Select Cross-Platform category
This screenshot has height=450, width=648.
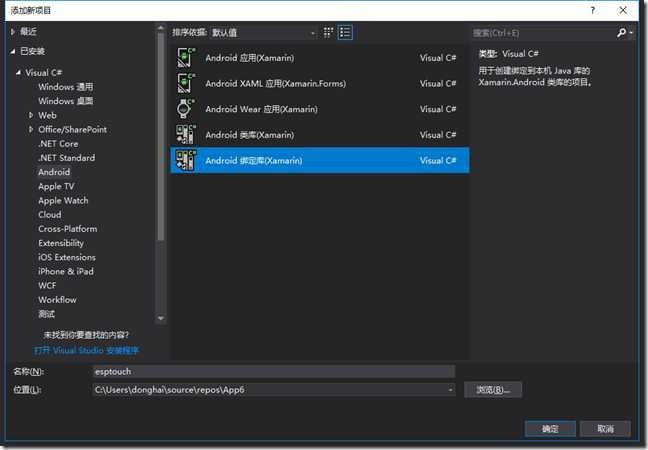pos(68,229)
